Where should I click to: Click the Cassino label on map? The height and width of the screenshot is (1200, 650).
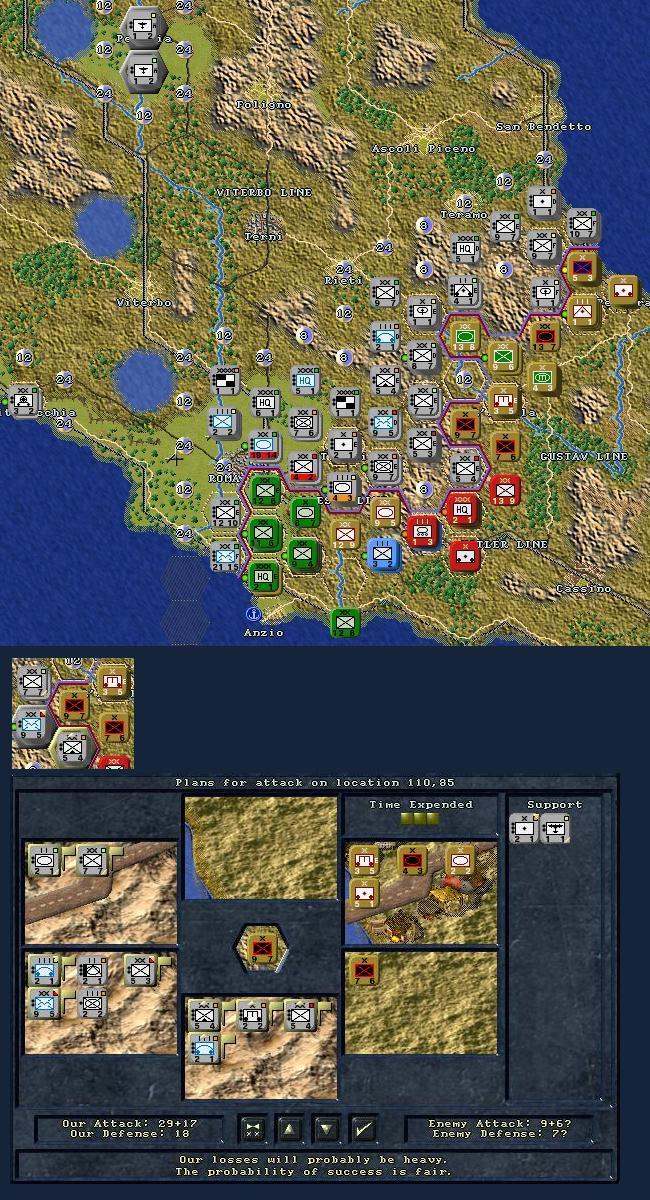583,589
